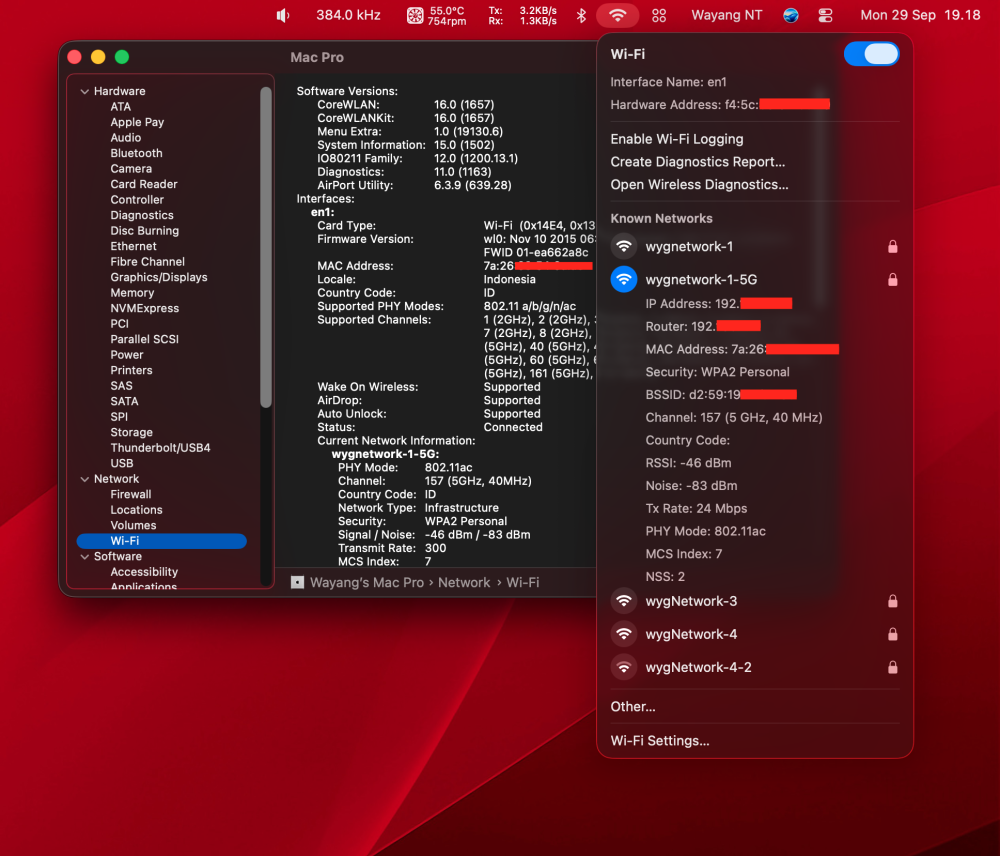Choose Create Diagnostics Report…
Viewport: 1000px width, 856px height.
click(x=698, y=162)
